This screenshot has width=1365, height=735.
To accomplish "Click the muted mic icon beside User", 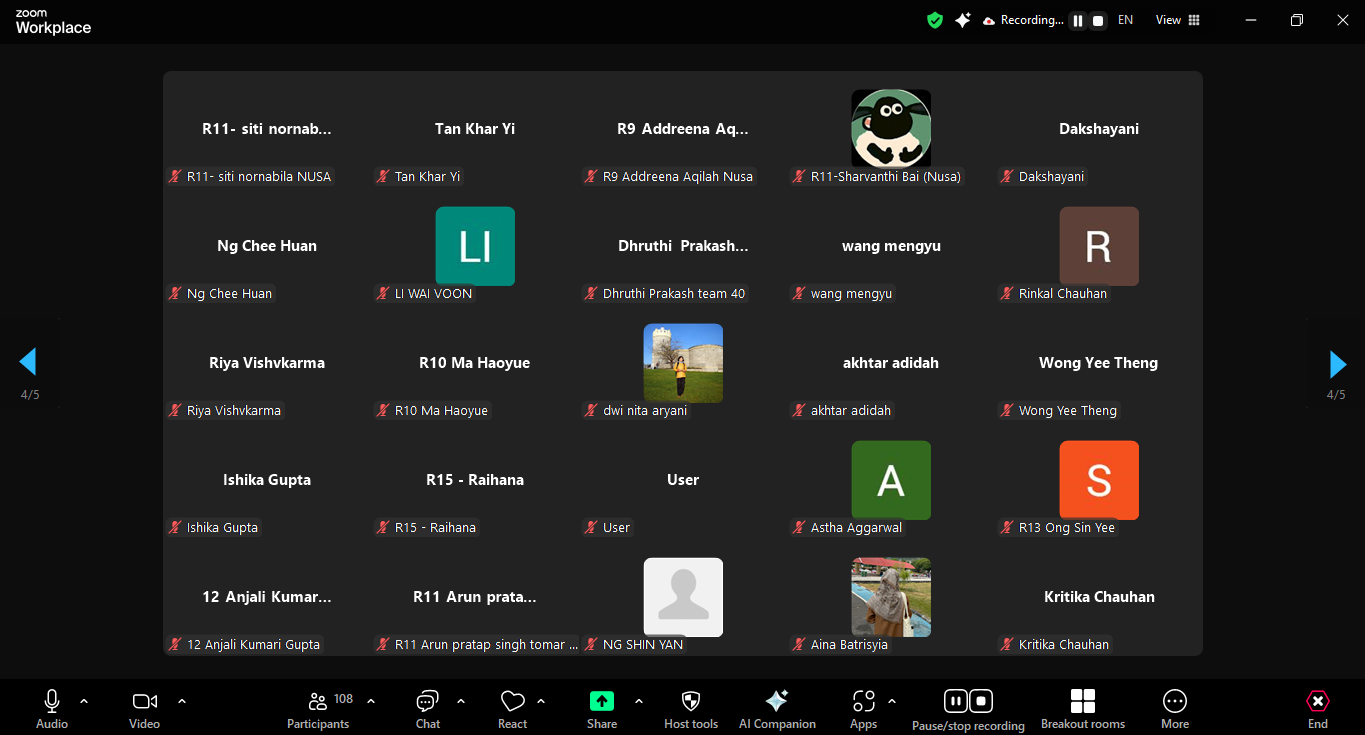I will 591,527.
